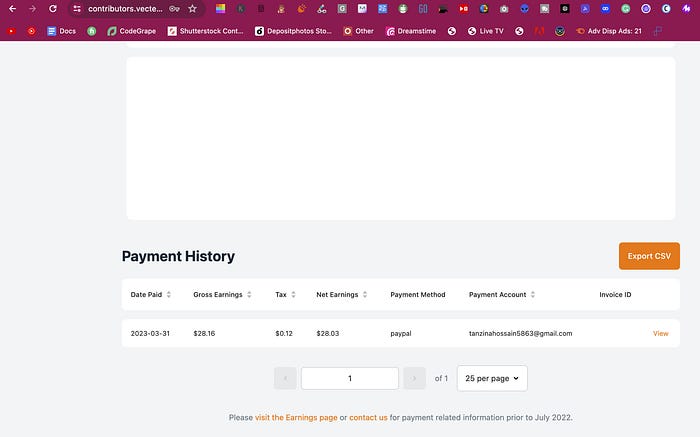Open the rainbow-striped square extension
This screenshot has height=437, width=700.
point(221,8)
